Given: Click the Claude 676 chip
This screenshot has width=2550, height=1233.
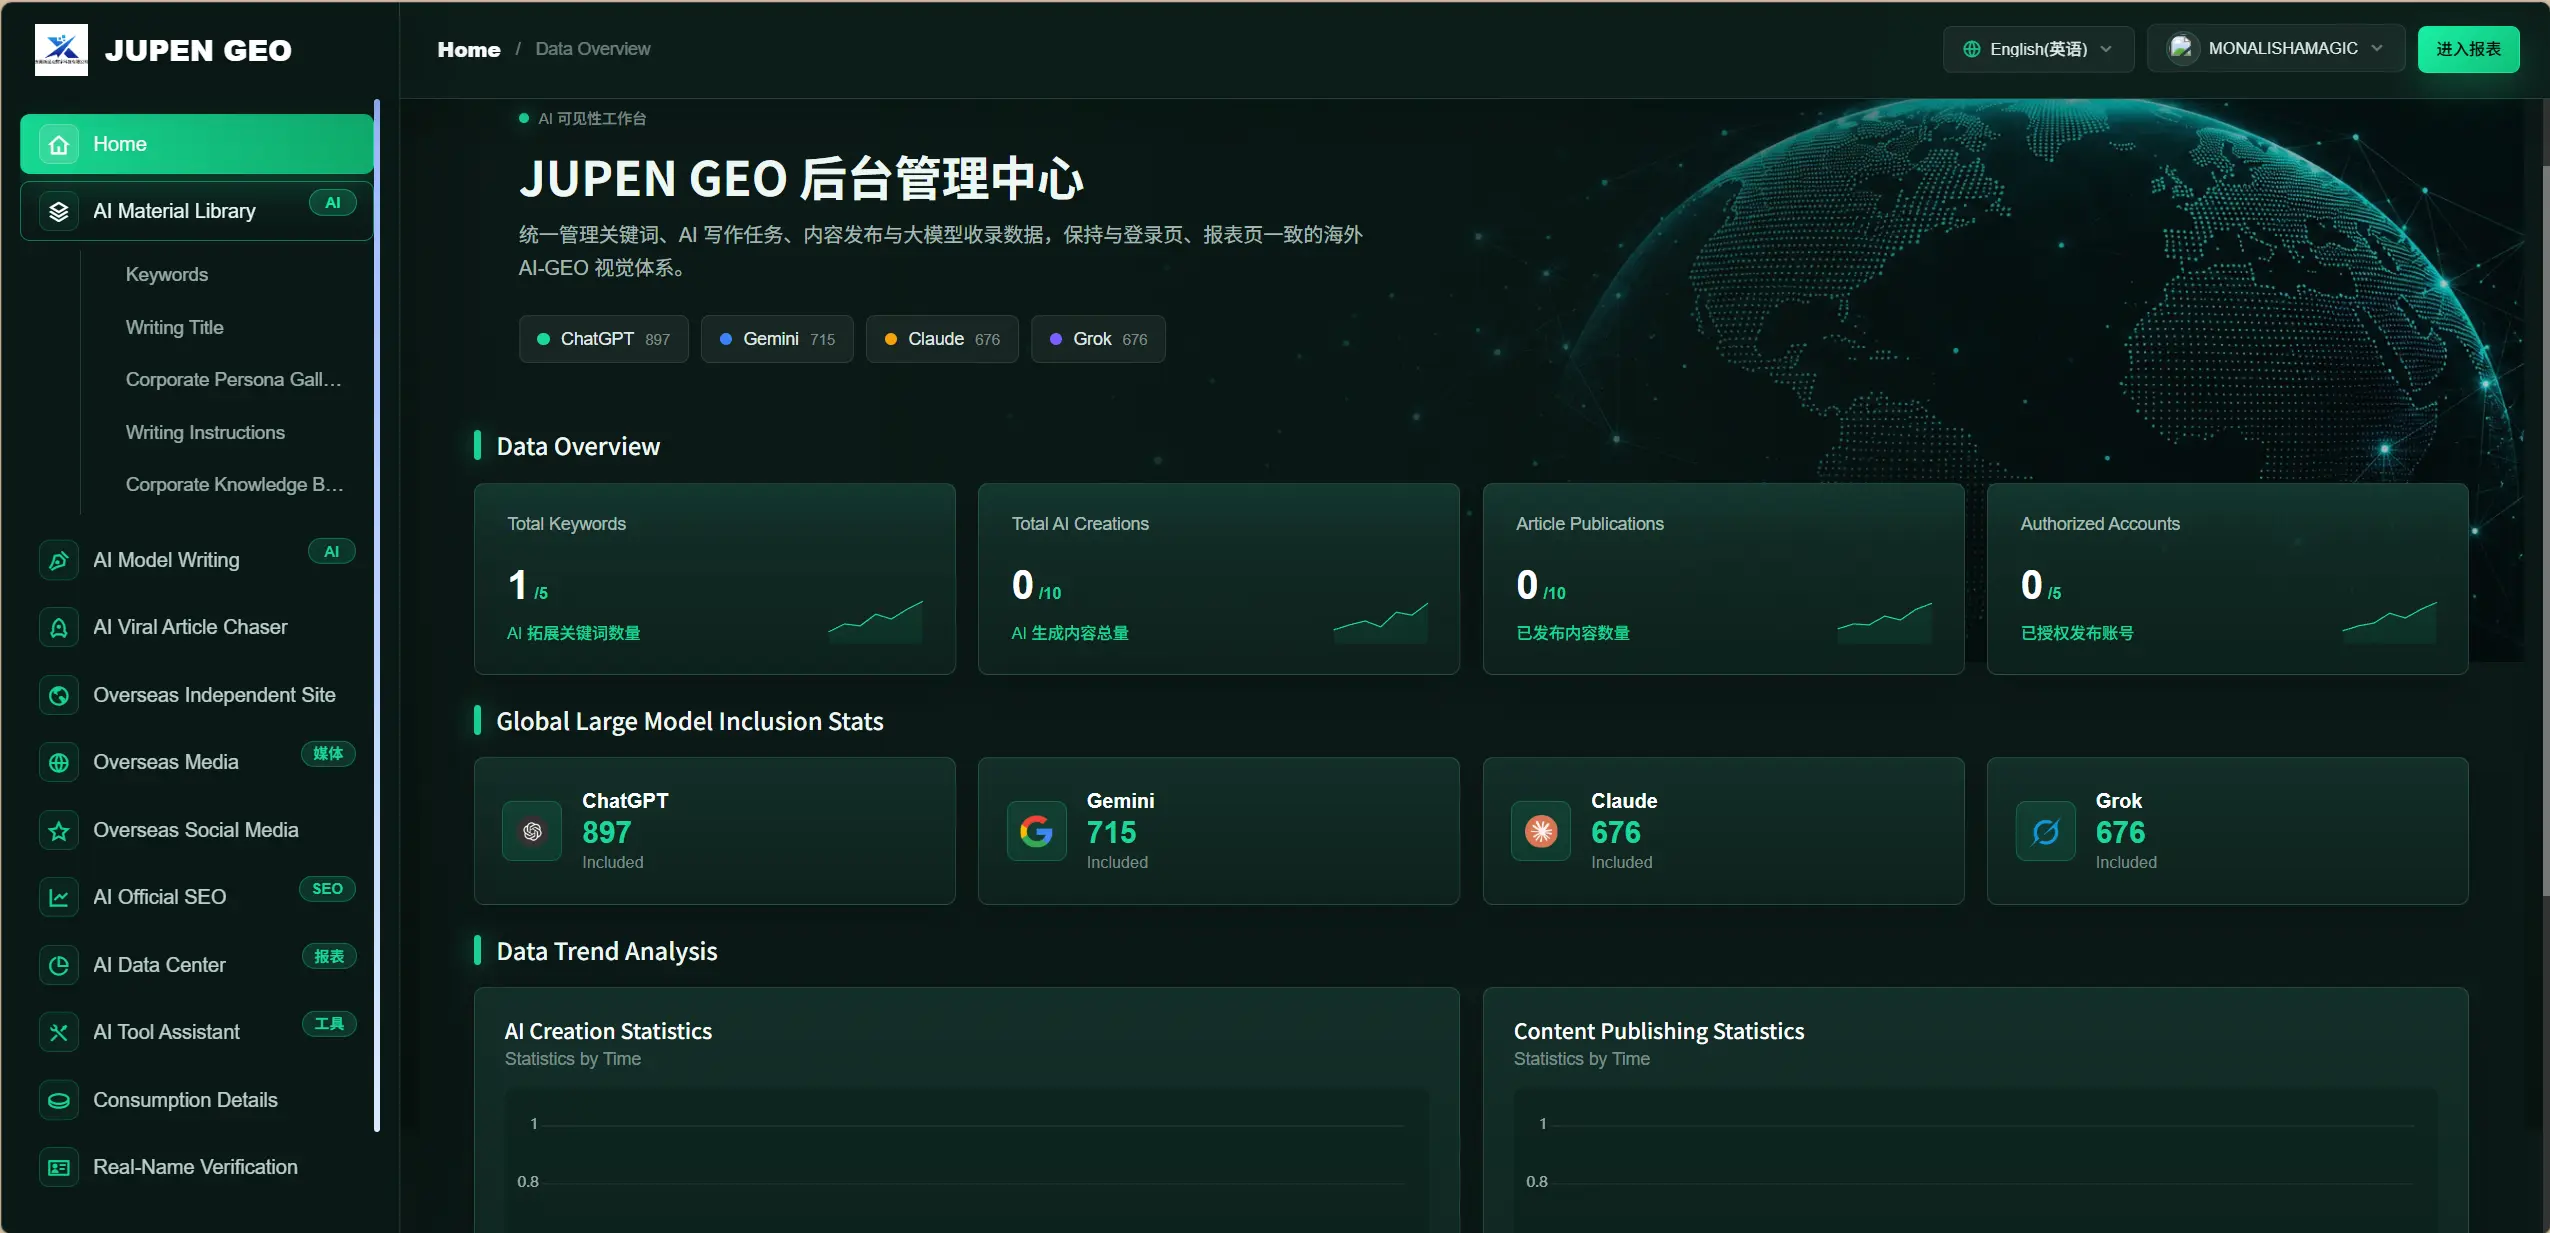Looking at the screenshot, I should click(942, 339).
